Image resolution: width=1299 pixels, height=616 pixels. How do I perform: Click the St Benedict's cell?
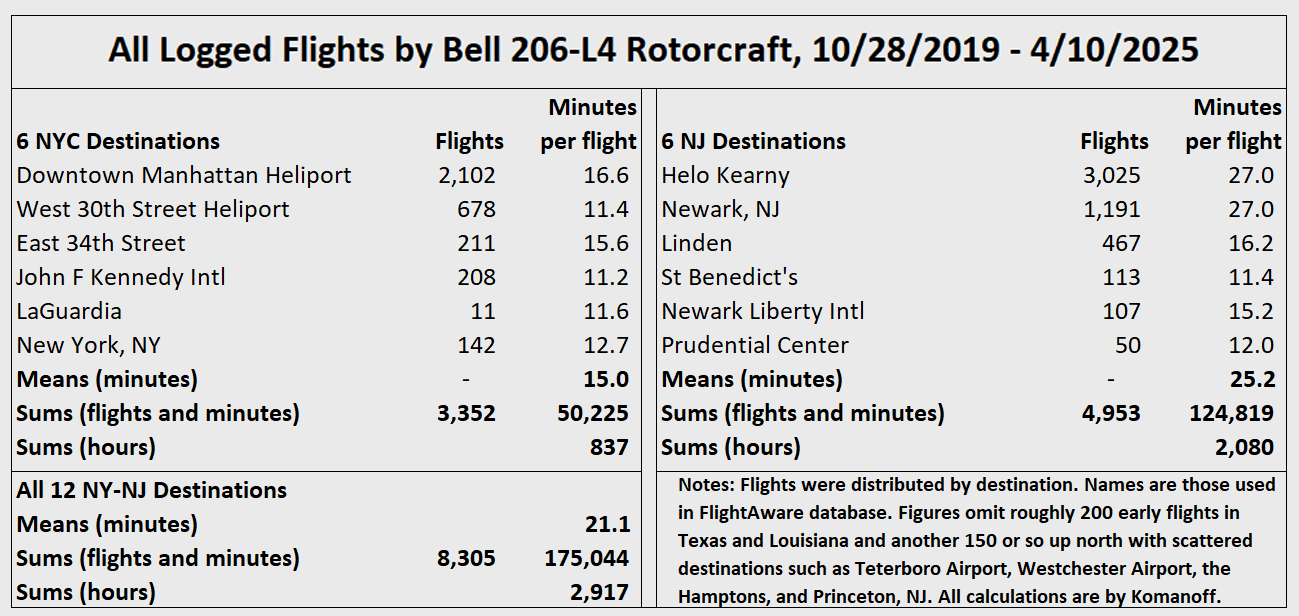pos(729,278)
